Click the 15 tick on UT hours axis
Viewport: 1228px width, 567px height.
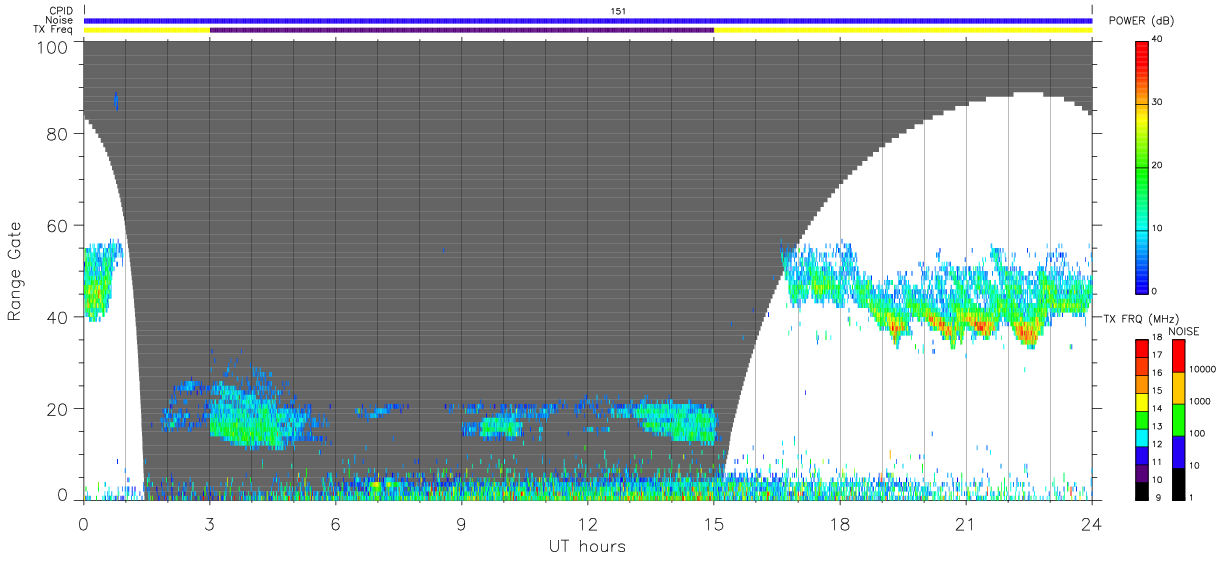[714, 523]
